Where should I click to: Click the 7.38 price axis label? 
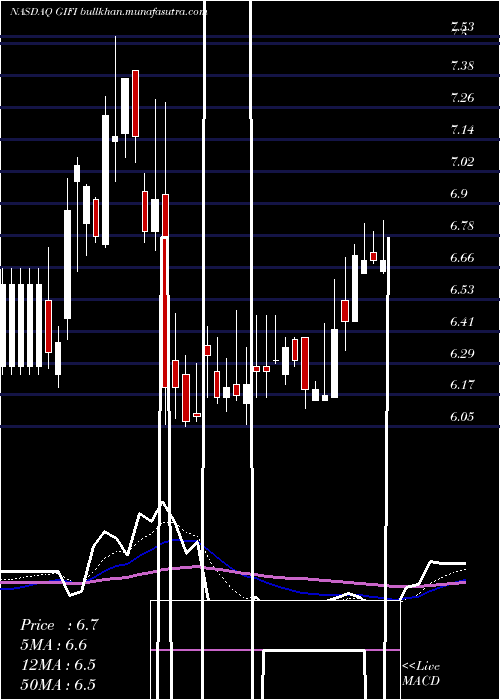[x=462, y=67]
